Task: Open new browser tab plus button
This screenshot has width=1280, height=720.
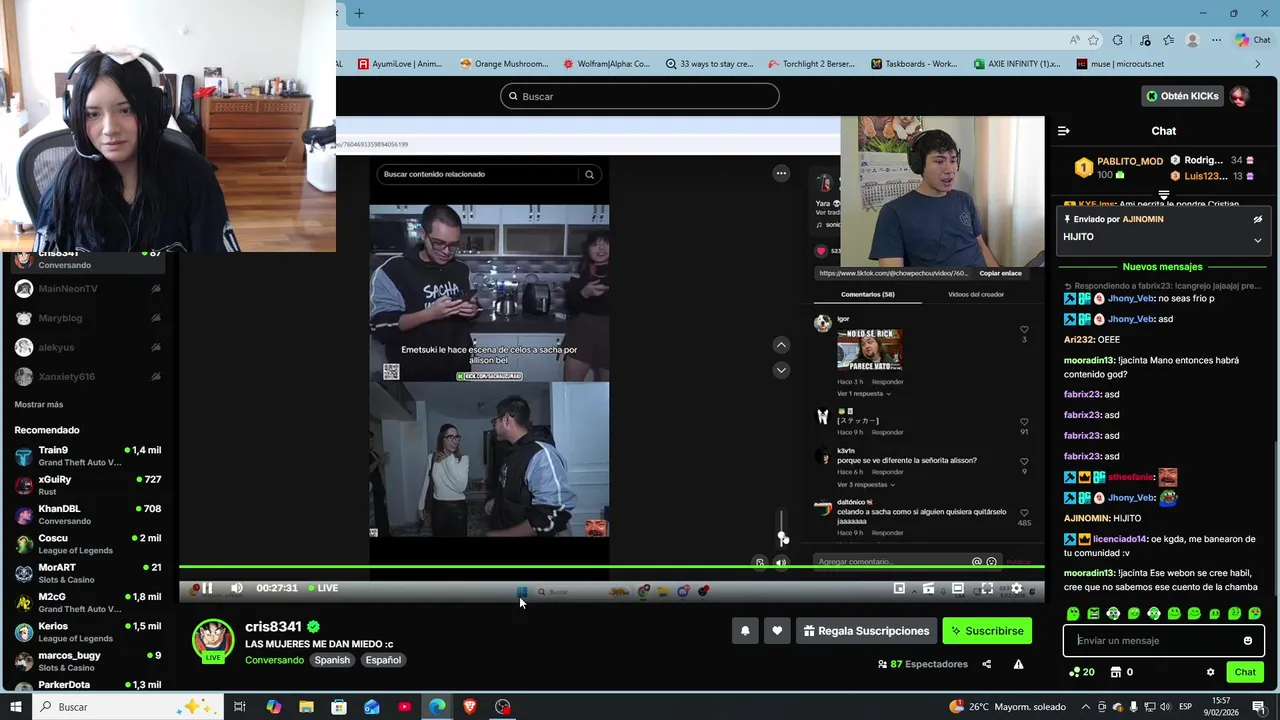Action: pos(359,13)
